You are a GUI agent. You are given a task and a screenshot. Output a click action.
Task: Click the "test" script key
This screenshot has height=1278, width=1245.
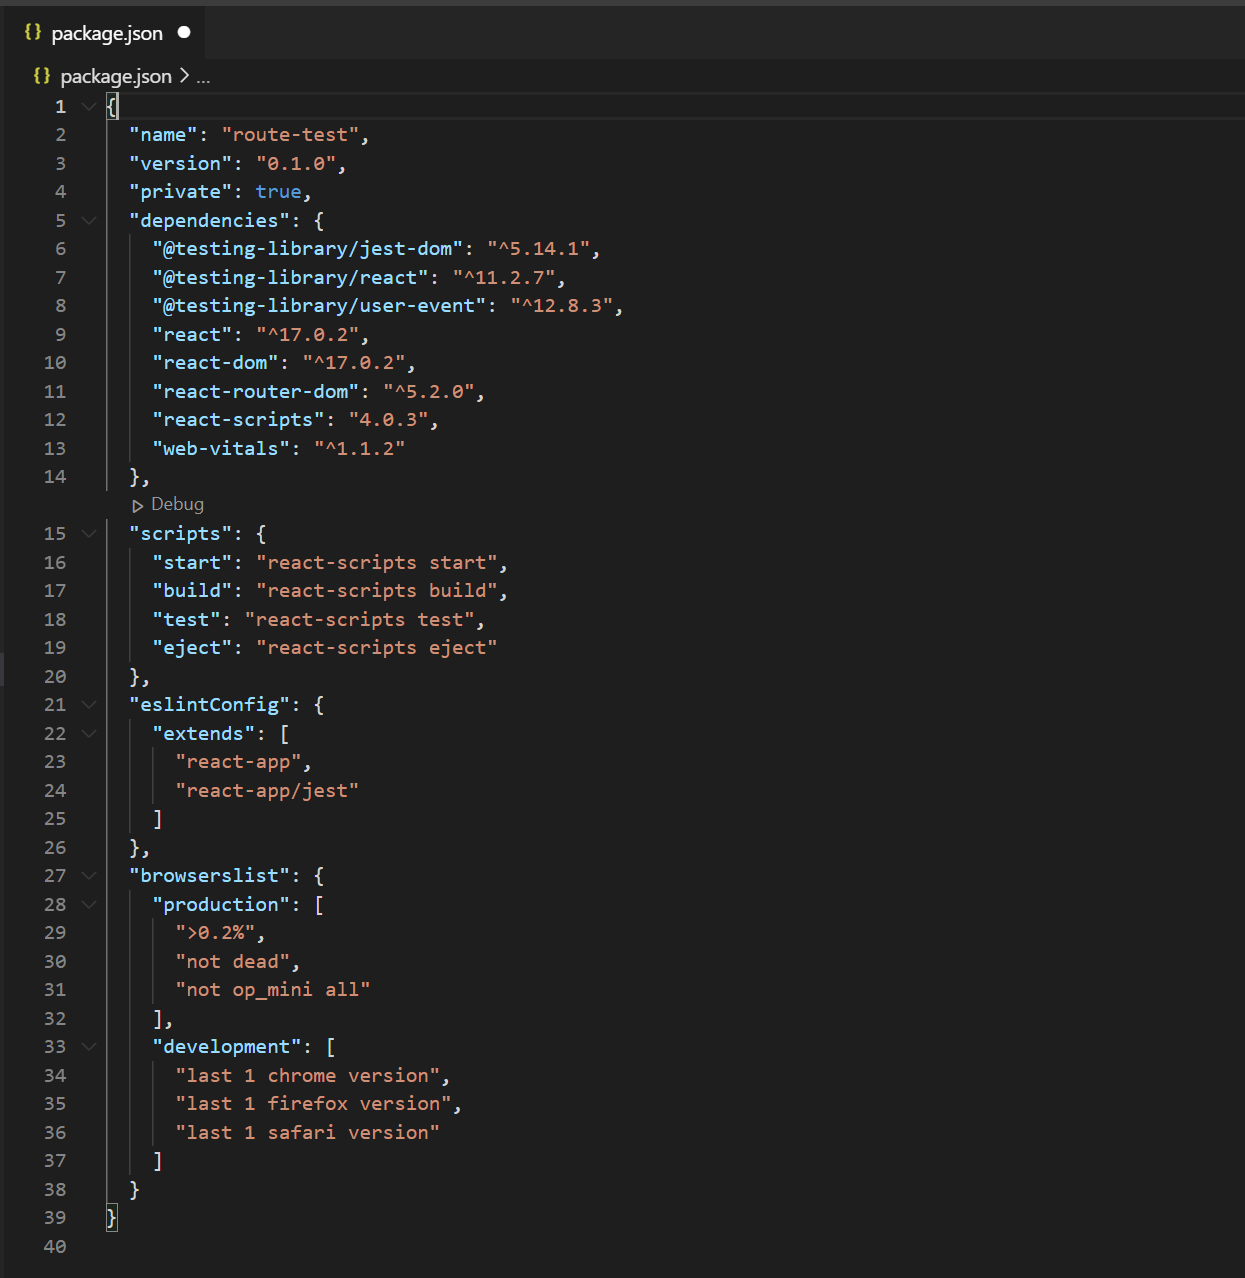click(186, 620)
